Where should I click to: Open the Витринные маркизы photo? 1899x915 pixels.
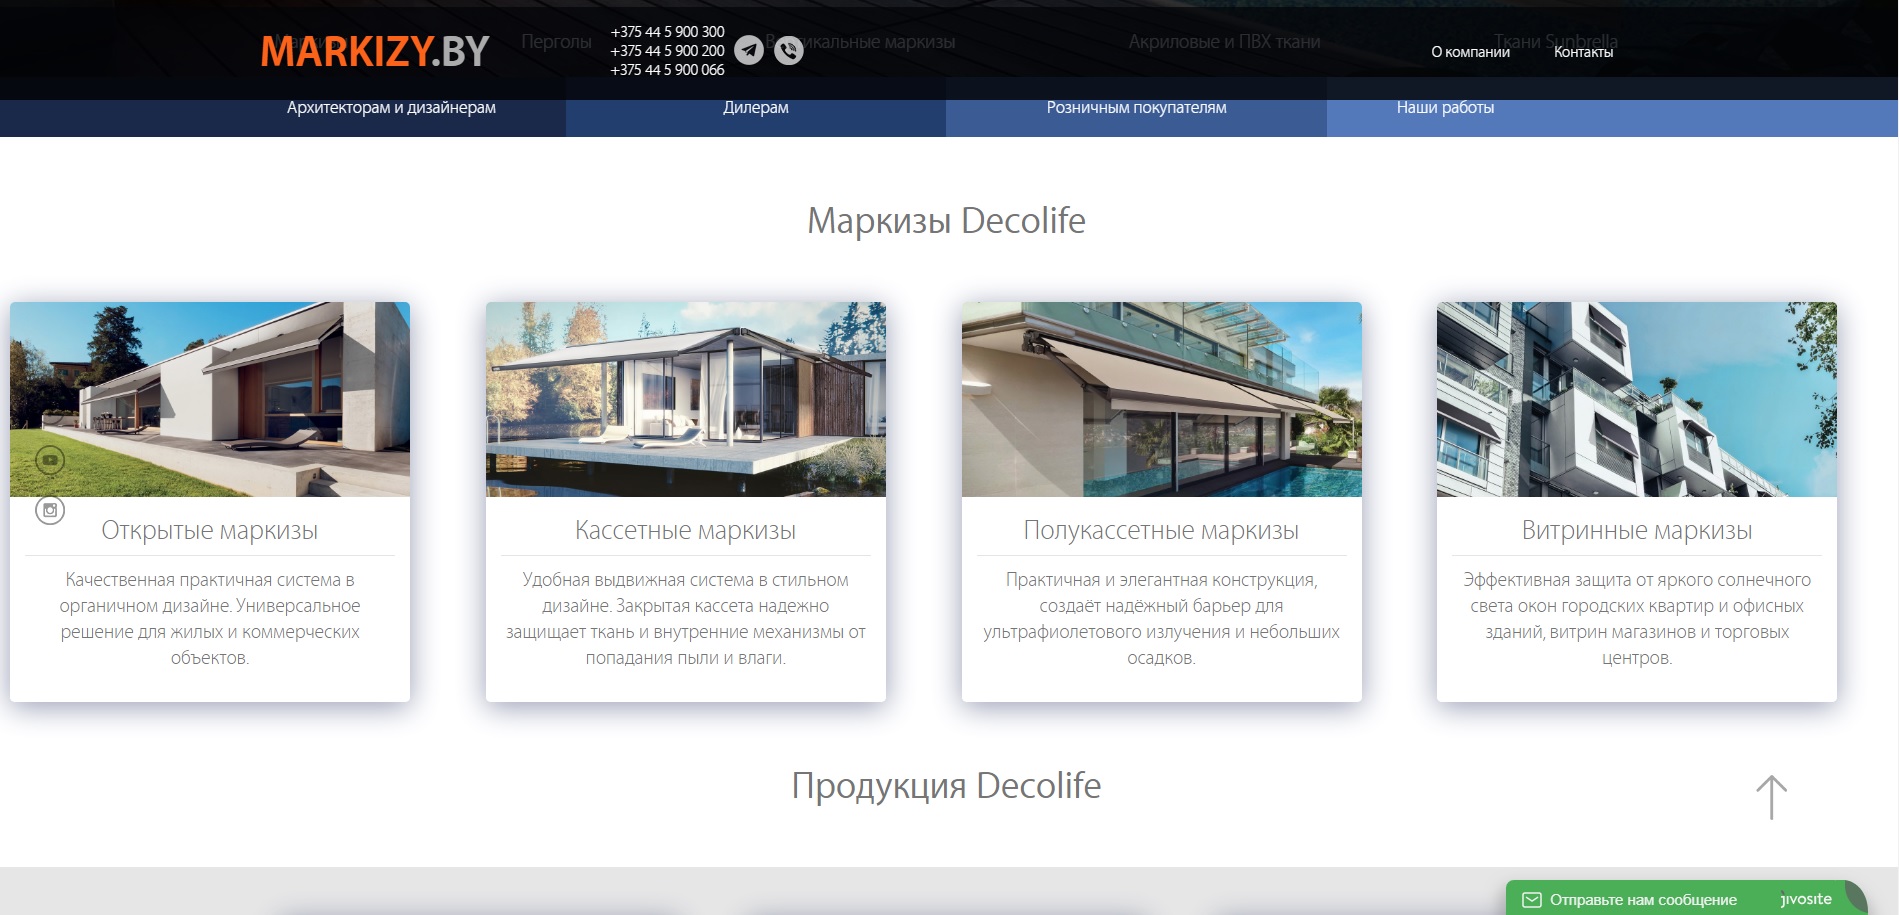pos(1637,399)
